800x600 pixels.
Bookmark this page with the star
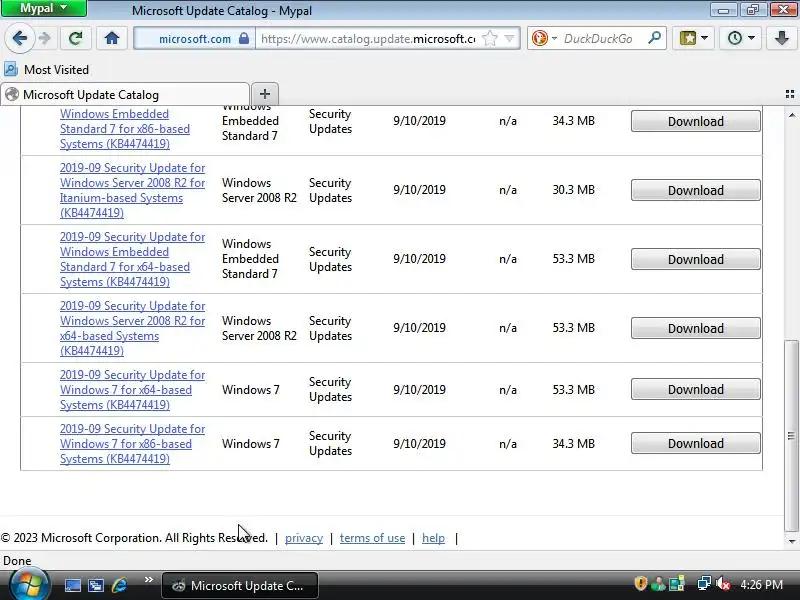[x=489, y=38]
